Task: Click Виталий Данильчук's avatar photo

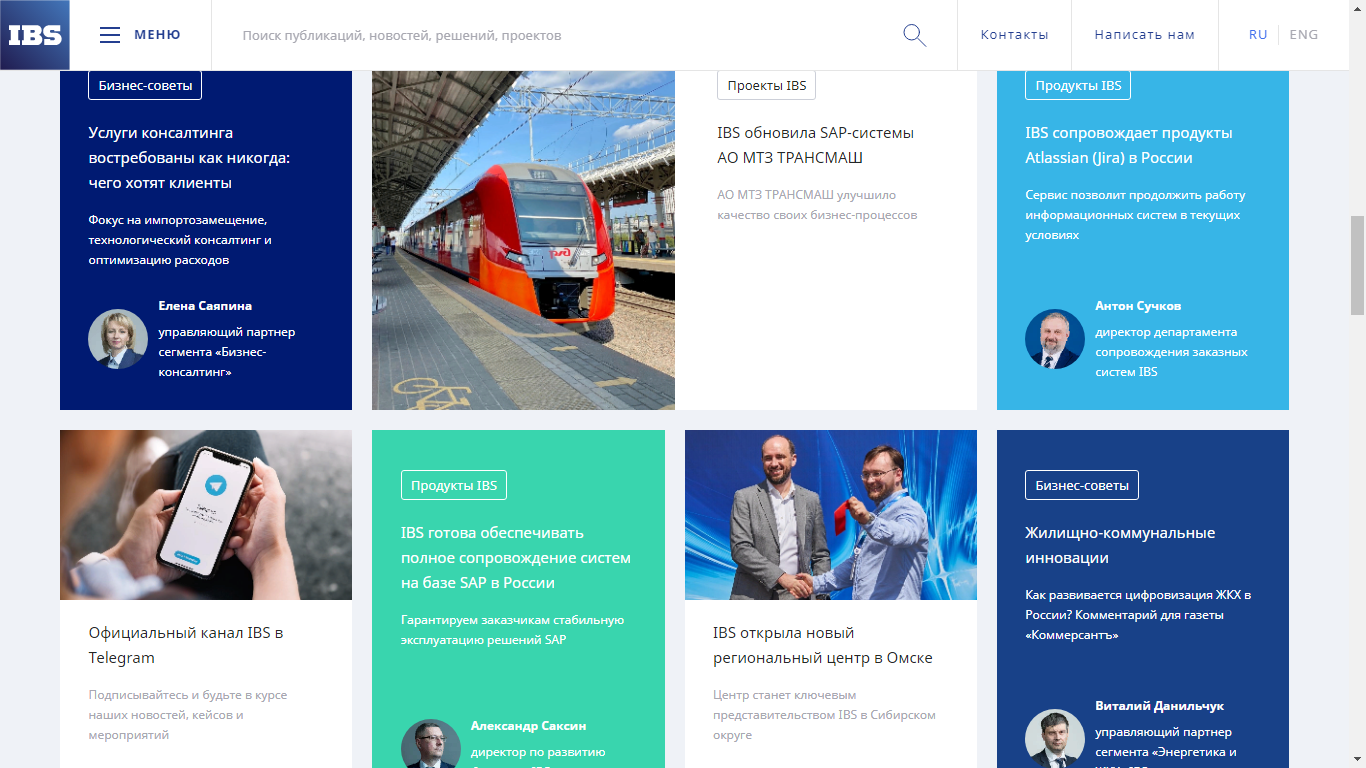Action: point(1054,738)
